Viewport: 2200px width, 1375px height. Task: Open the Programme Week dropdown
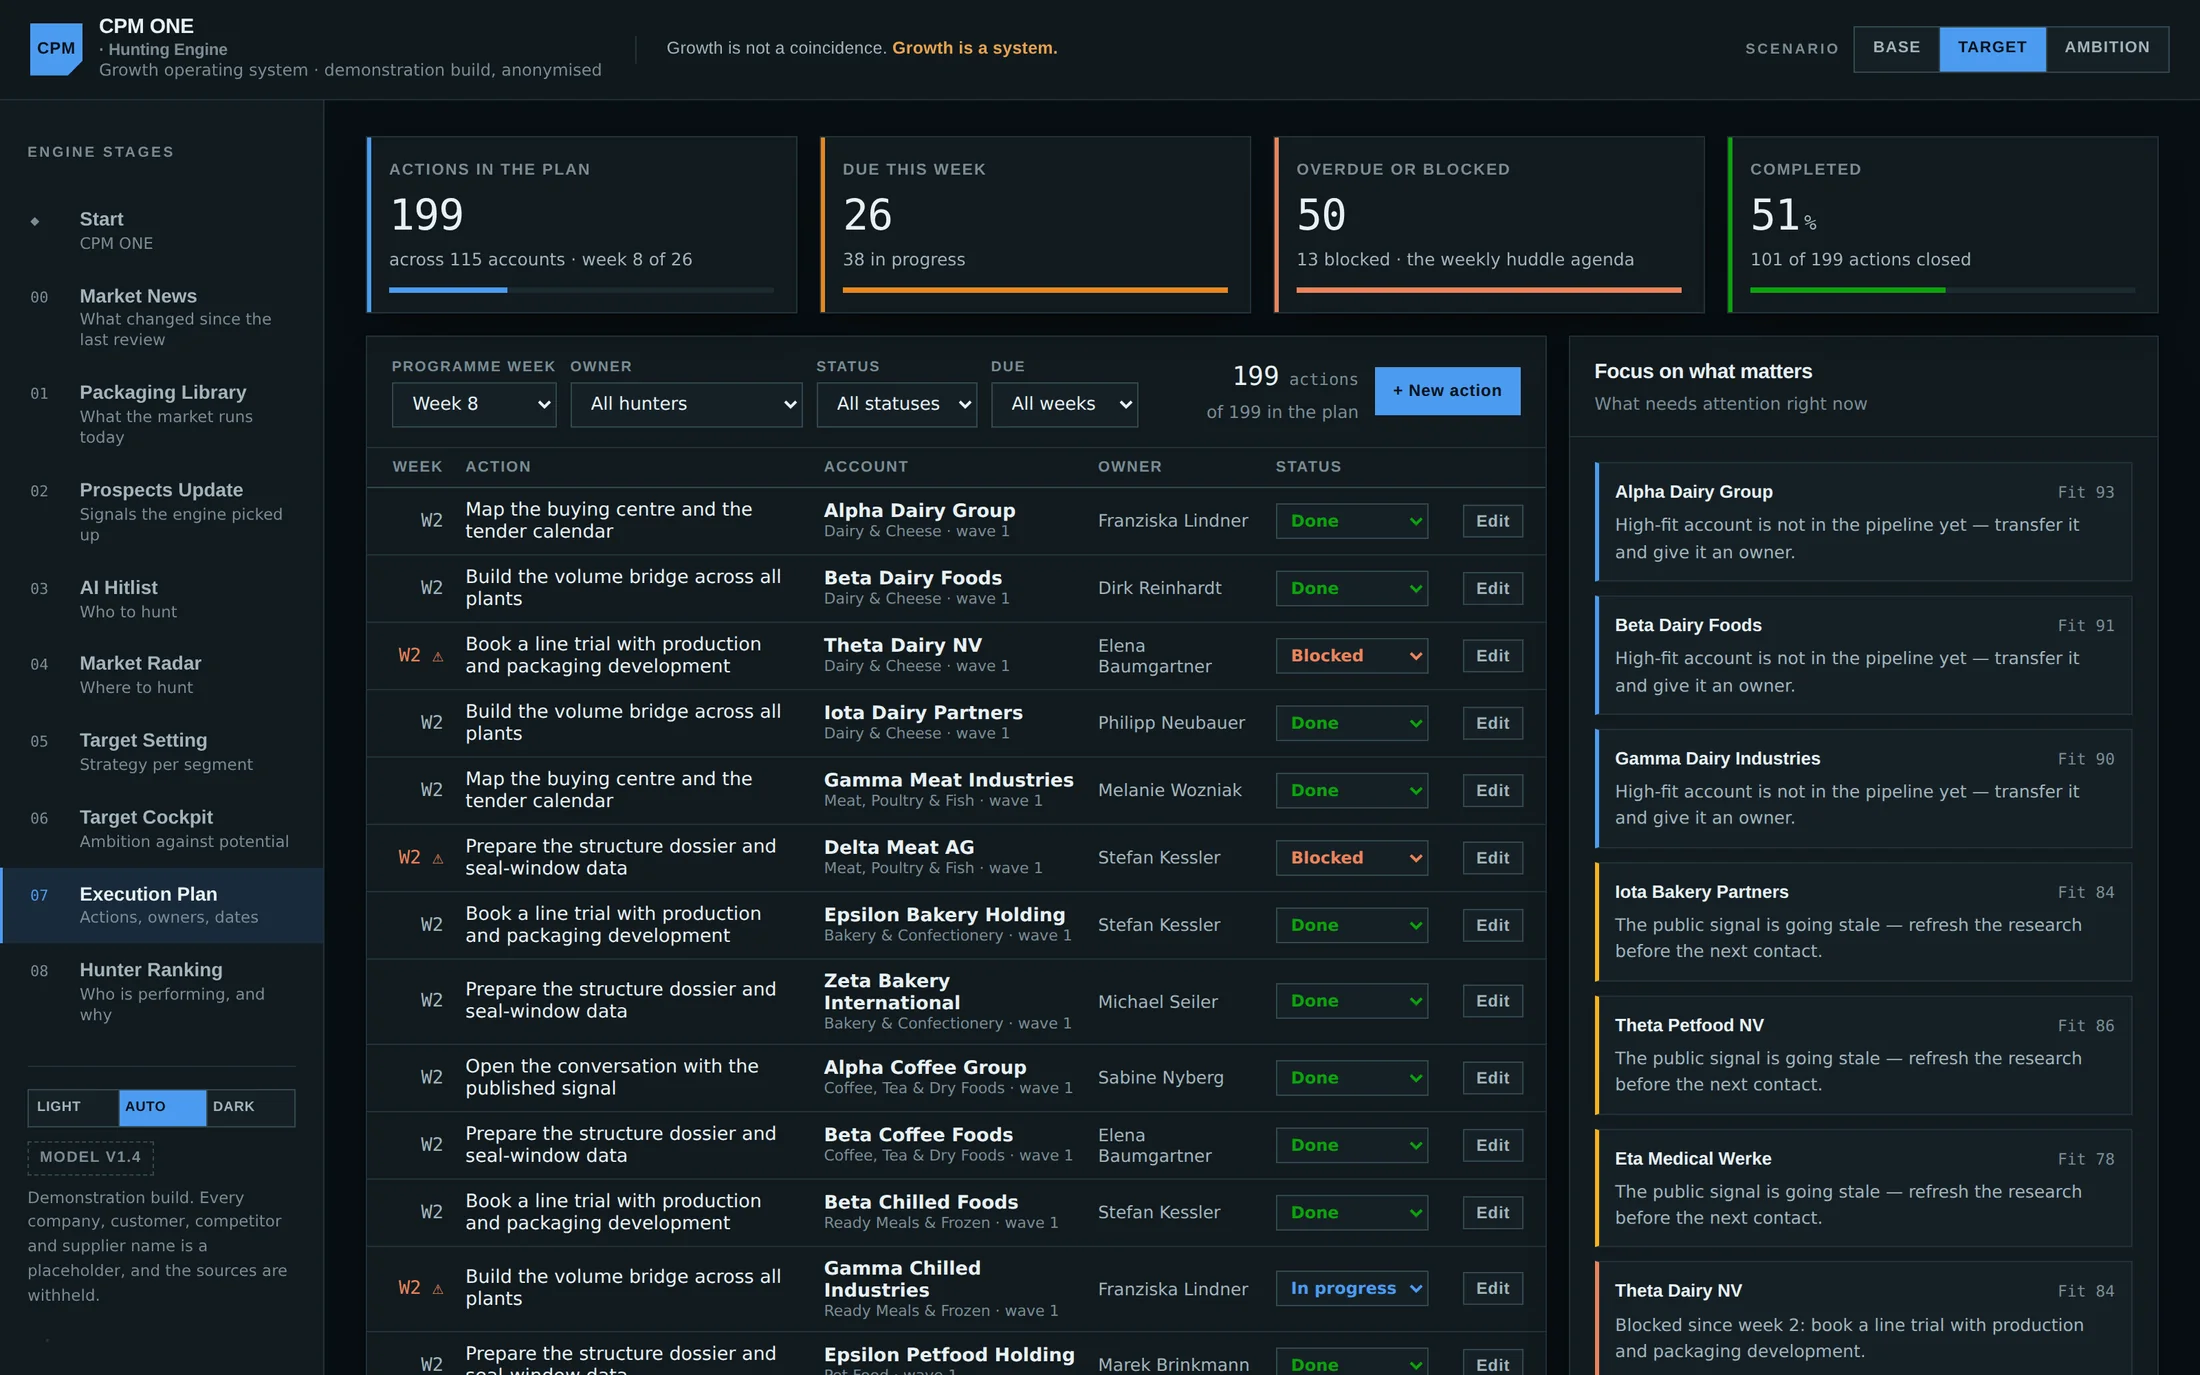[474, 404]
